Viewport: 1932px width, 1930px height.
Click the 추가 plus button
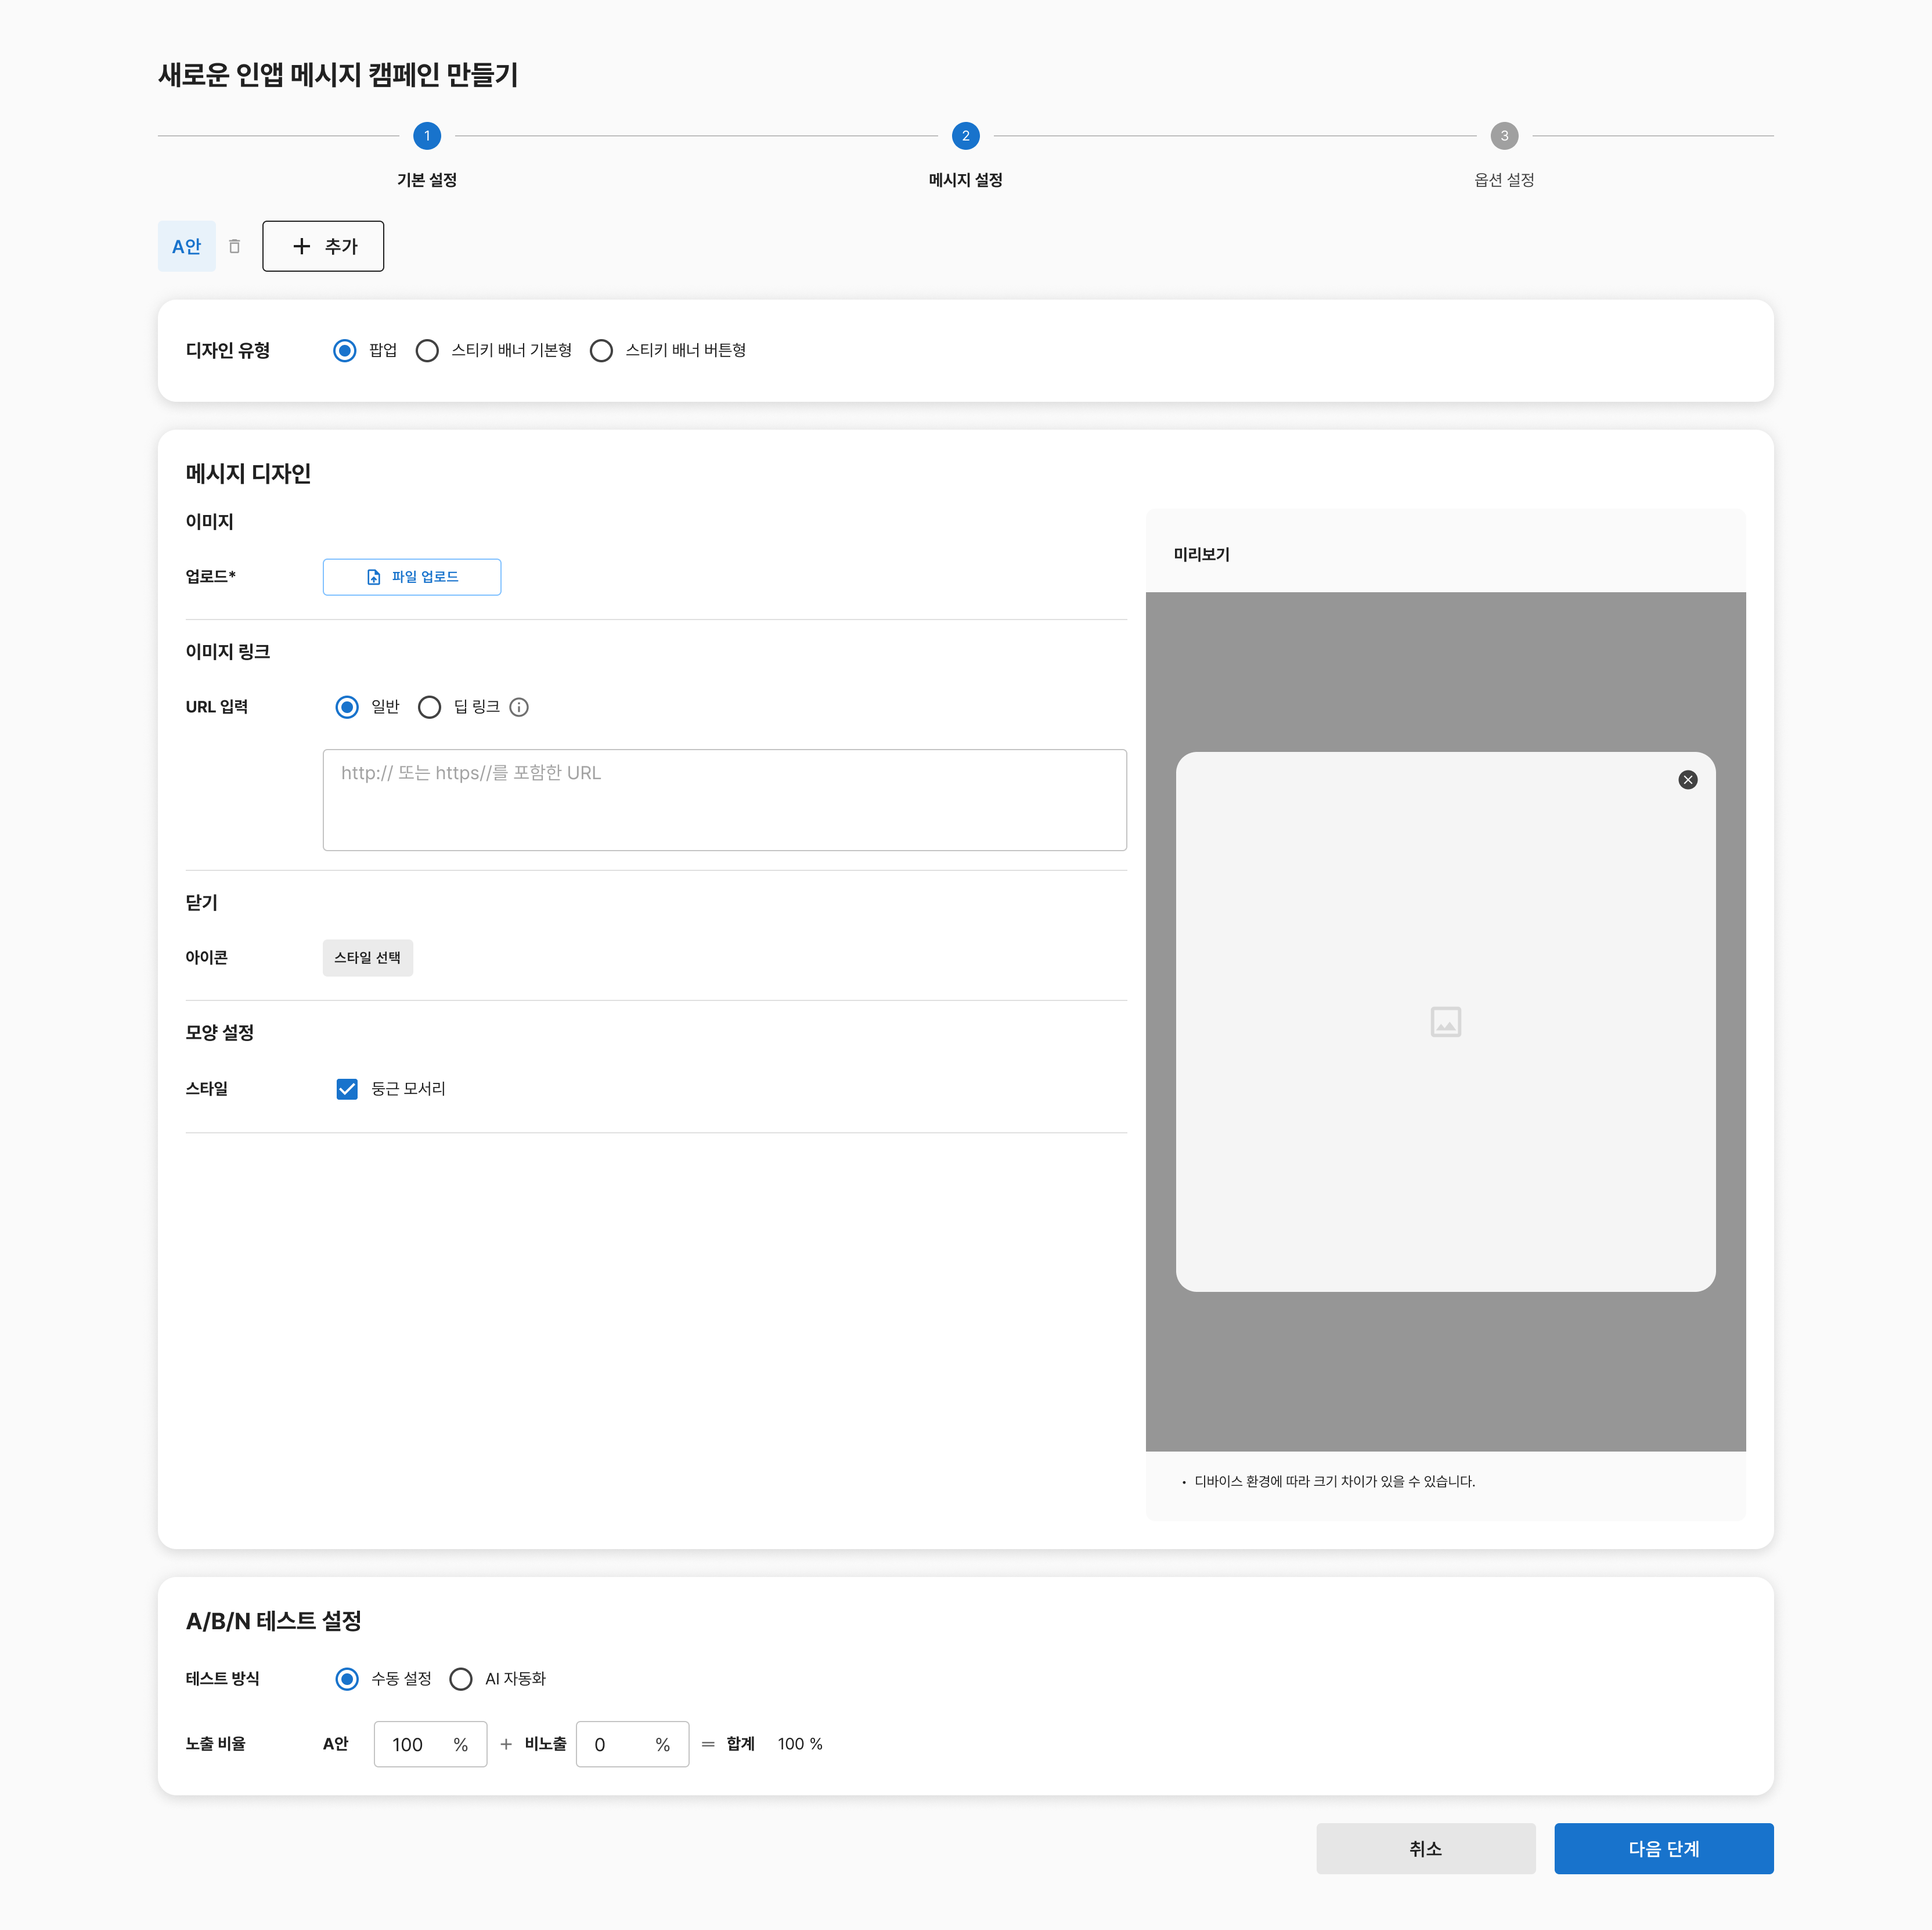(x=323, y=246)
